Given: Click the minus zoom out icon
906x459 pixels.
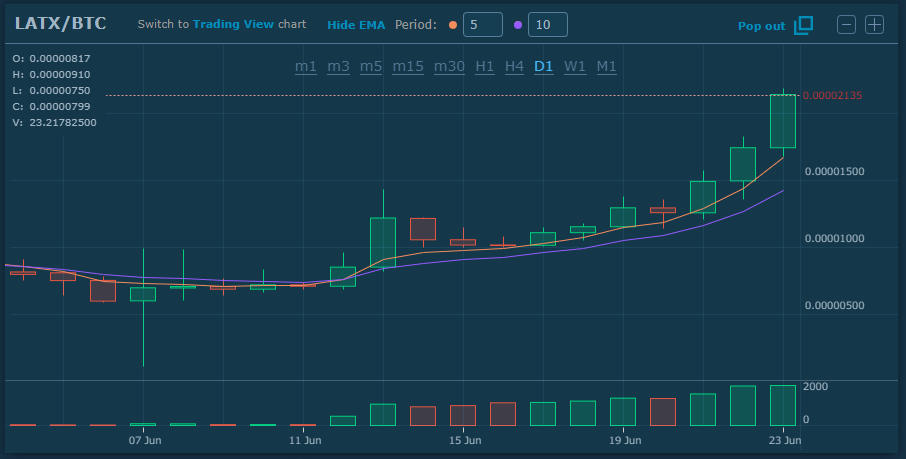Looking at the screenshot, I should click(846, 25).
